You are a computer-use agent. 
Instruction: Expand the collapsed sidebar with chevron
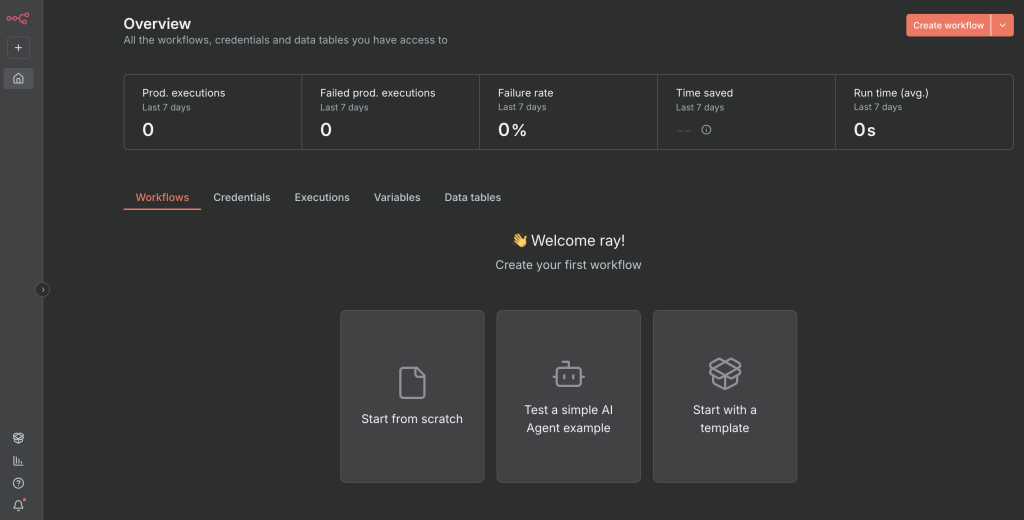(x=42, y=290)
